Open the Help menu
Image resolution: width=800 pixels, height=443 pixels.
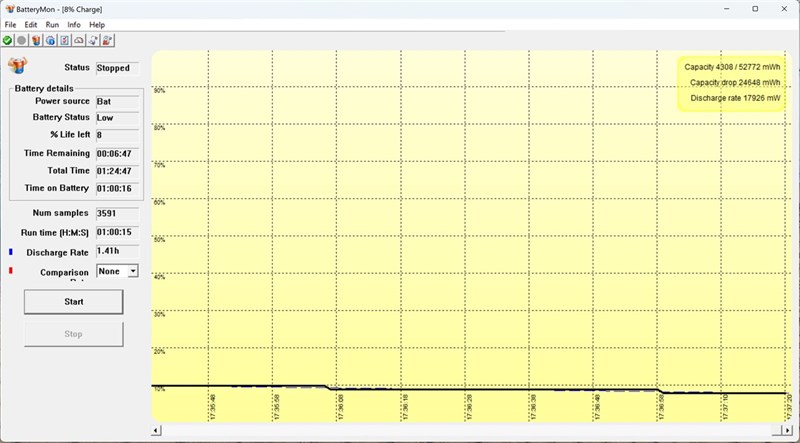[97, 24]
